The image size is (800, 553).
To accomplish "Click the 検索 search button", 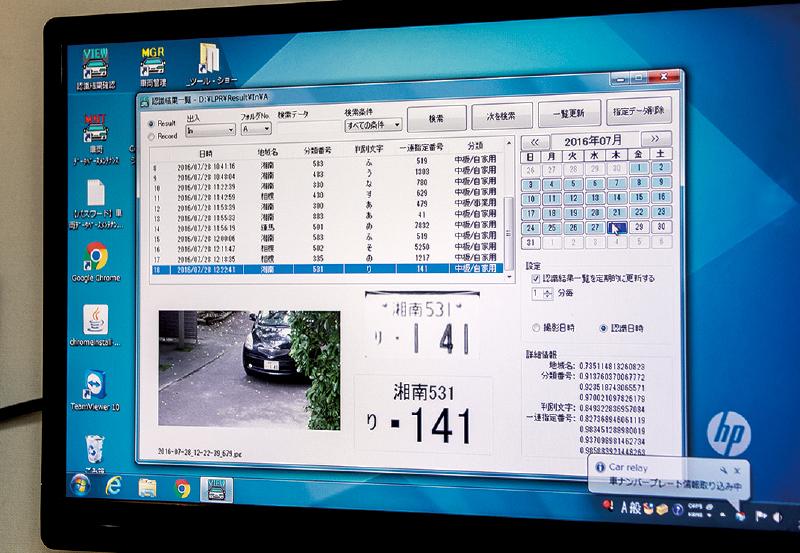I will pyautogui.click(x=436, y=118).
